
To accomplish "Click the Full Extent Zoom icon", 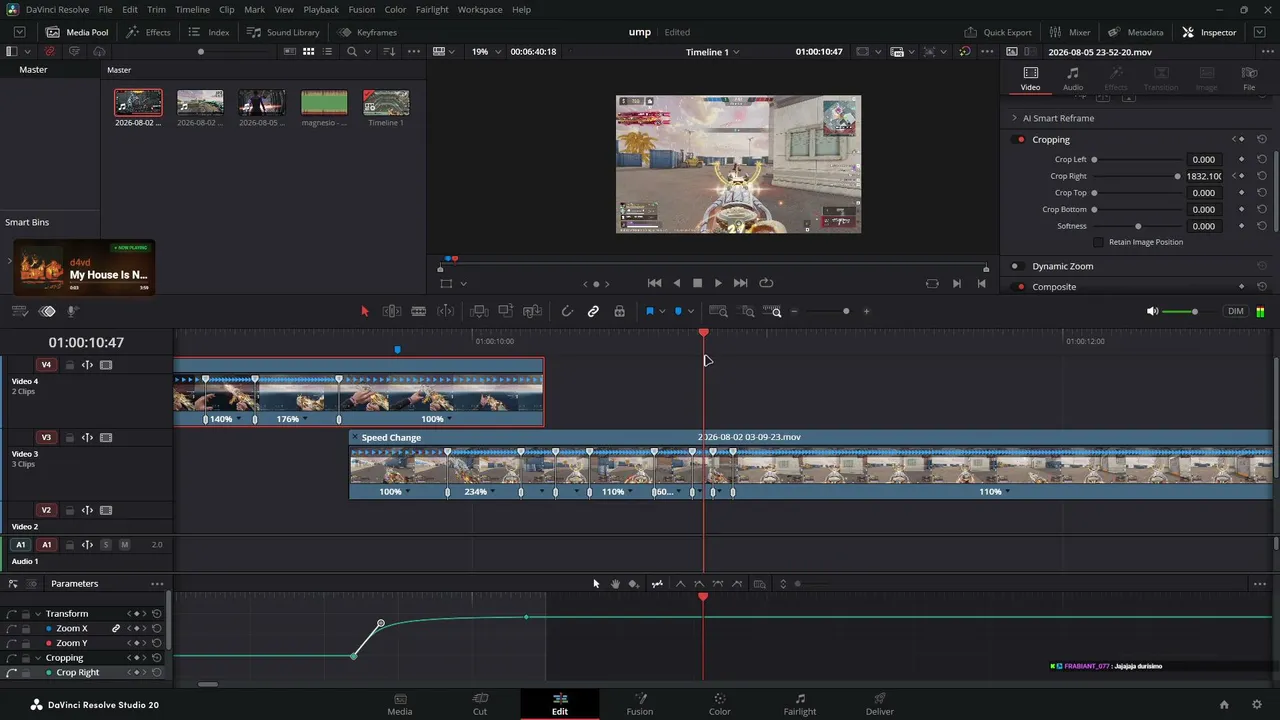I will tap(718, 311).
